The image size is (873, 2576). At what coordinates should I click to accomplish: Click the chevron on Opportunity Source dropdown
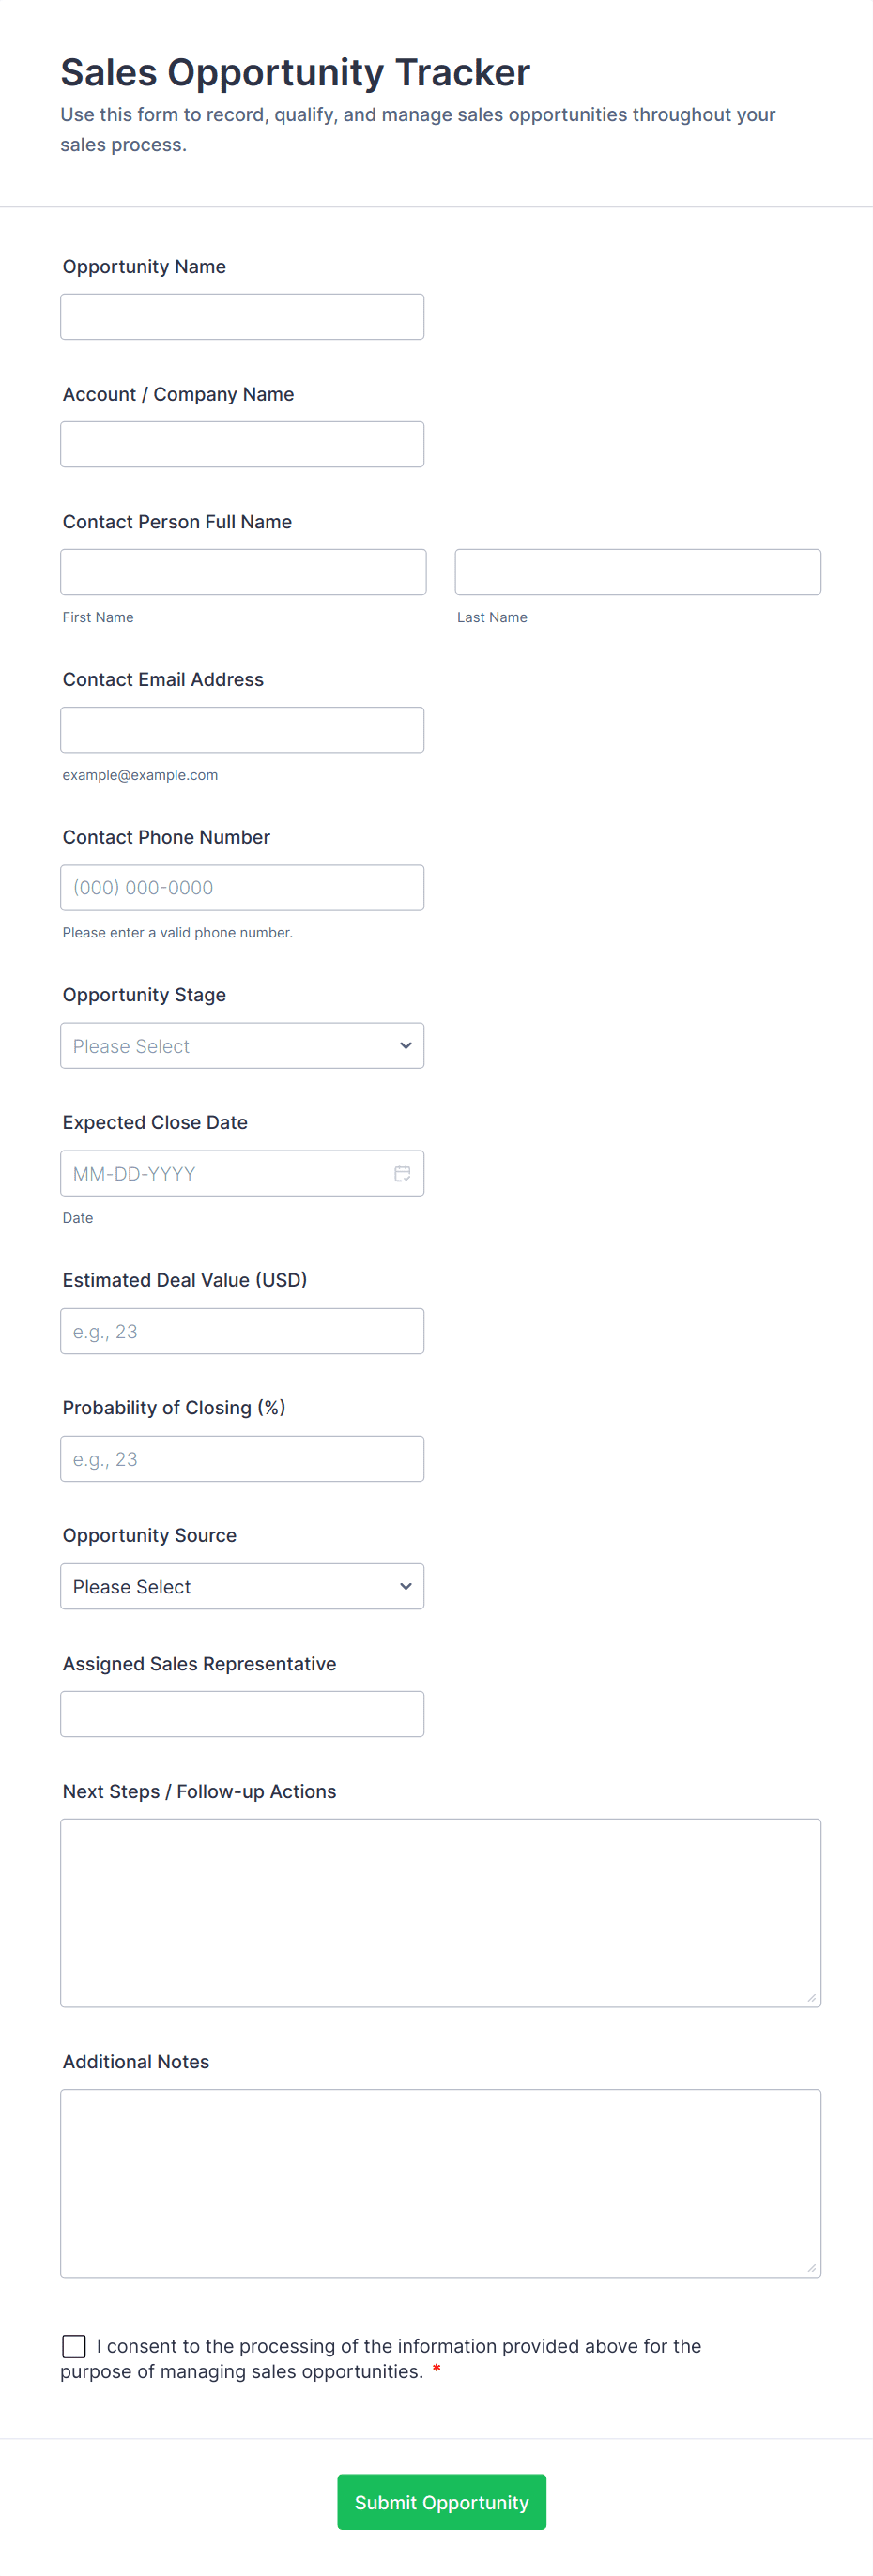[x=405, y=1586]
